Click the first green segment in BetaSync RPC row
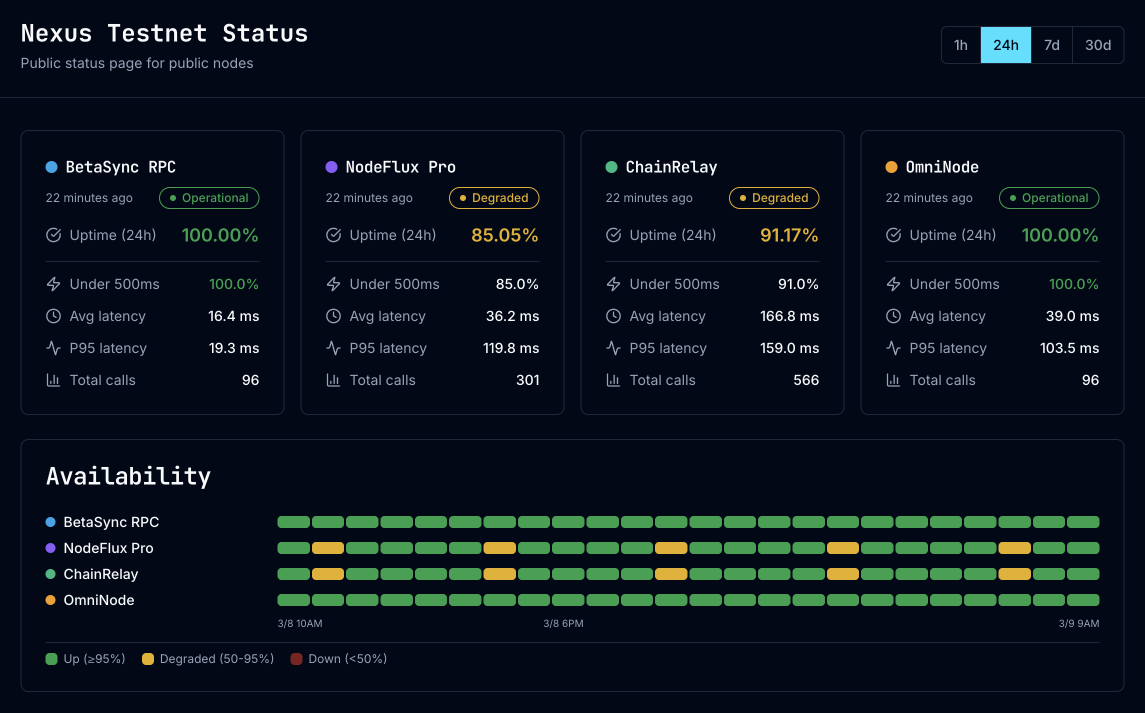Viewport: 1145px width, 713px height. [x=294, y=522]
